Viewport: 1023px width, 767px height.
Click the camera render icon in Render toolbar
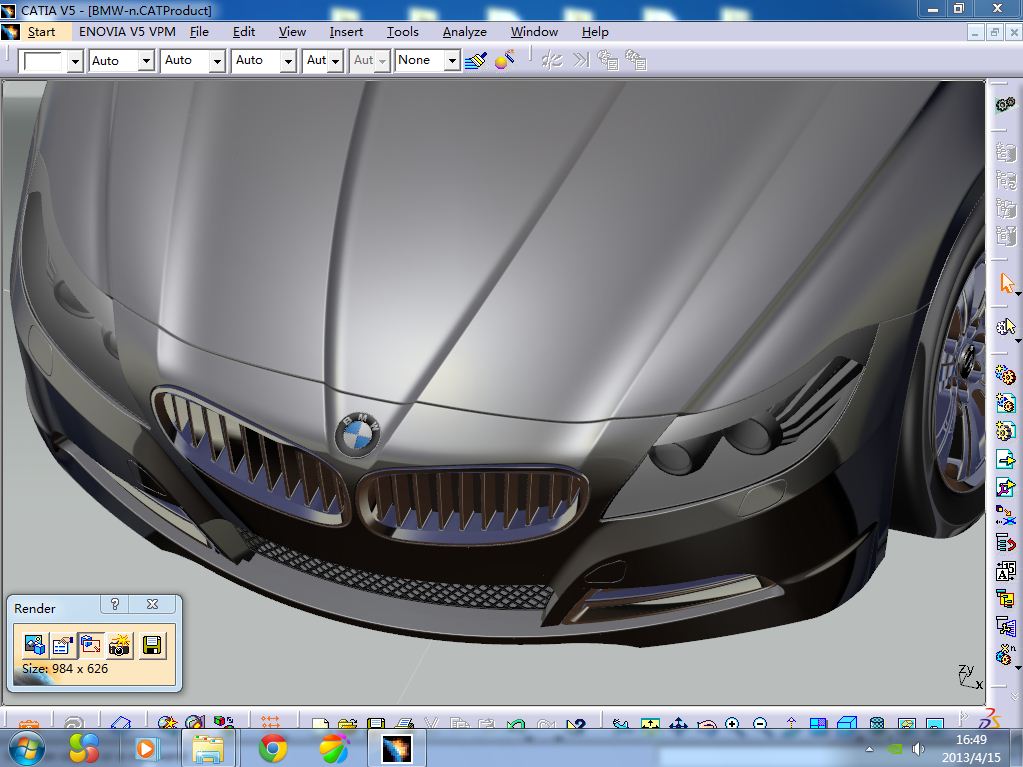pos(119,645)
